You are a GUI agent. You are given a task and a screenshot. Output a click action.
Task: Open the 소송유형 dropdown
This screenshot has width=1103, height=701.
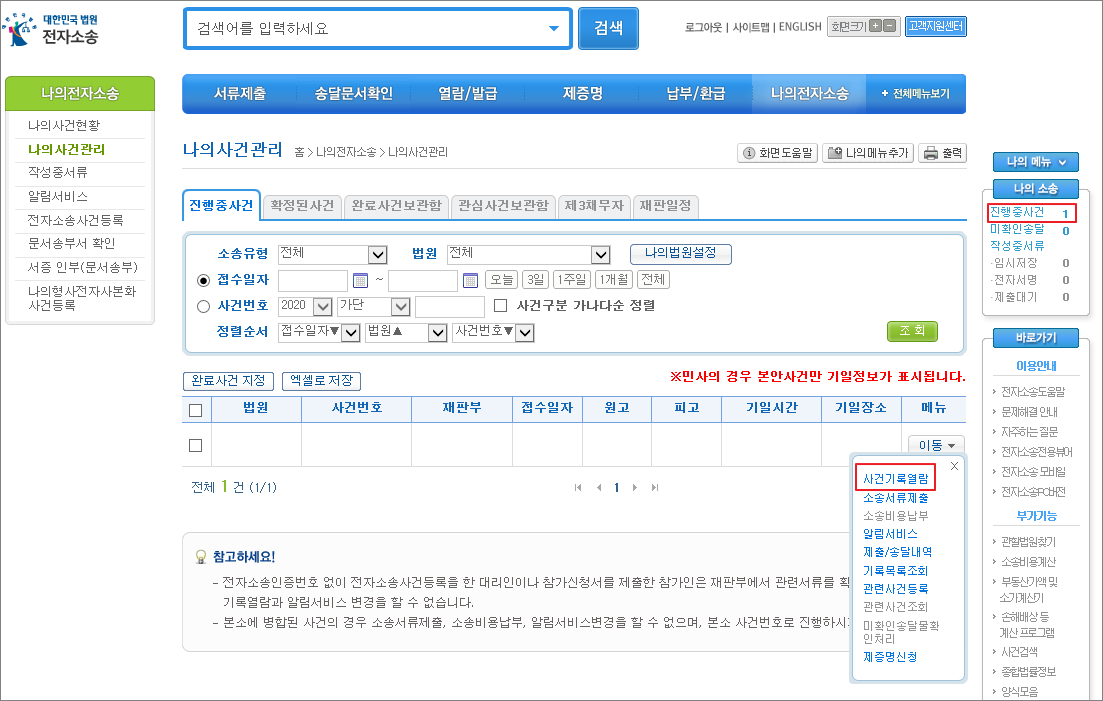pos(333,255)
